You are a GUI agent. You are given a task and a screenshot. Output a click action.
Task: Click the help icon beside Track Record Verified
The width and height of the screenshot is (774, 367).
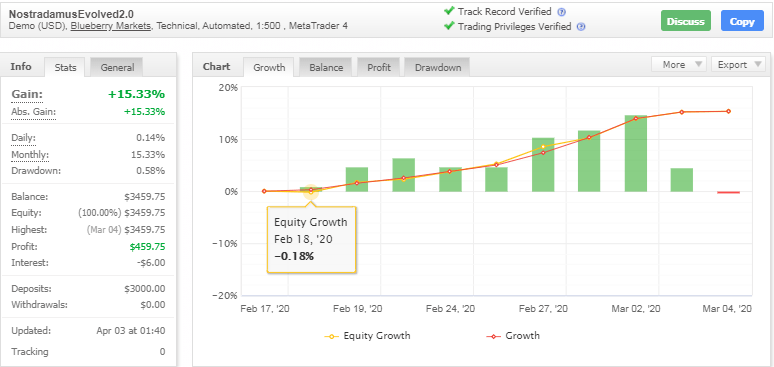point(561,12)
